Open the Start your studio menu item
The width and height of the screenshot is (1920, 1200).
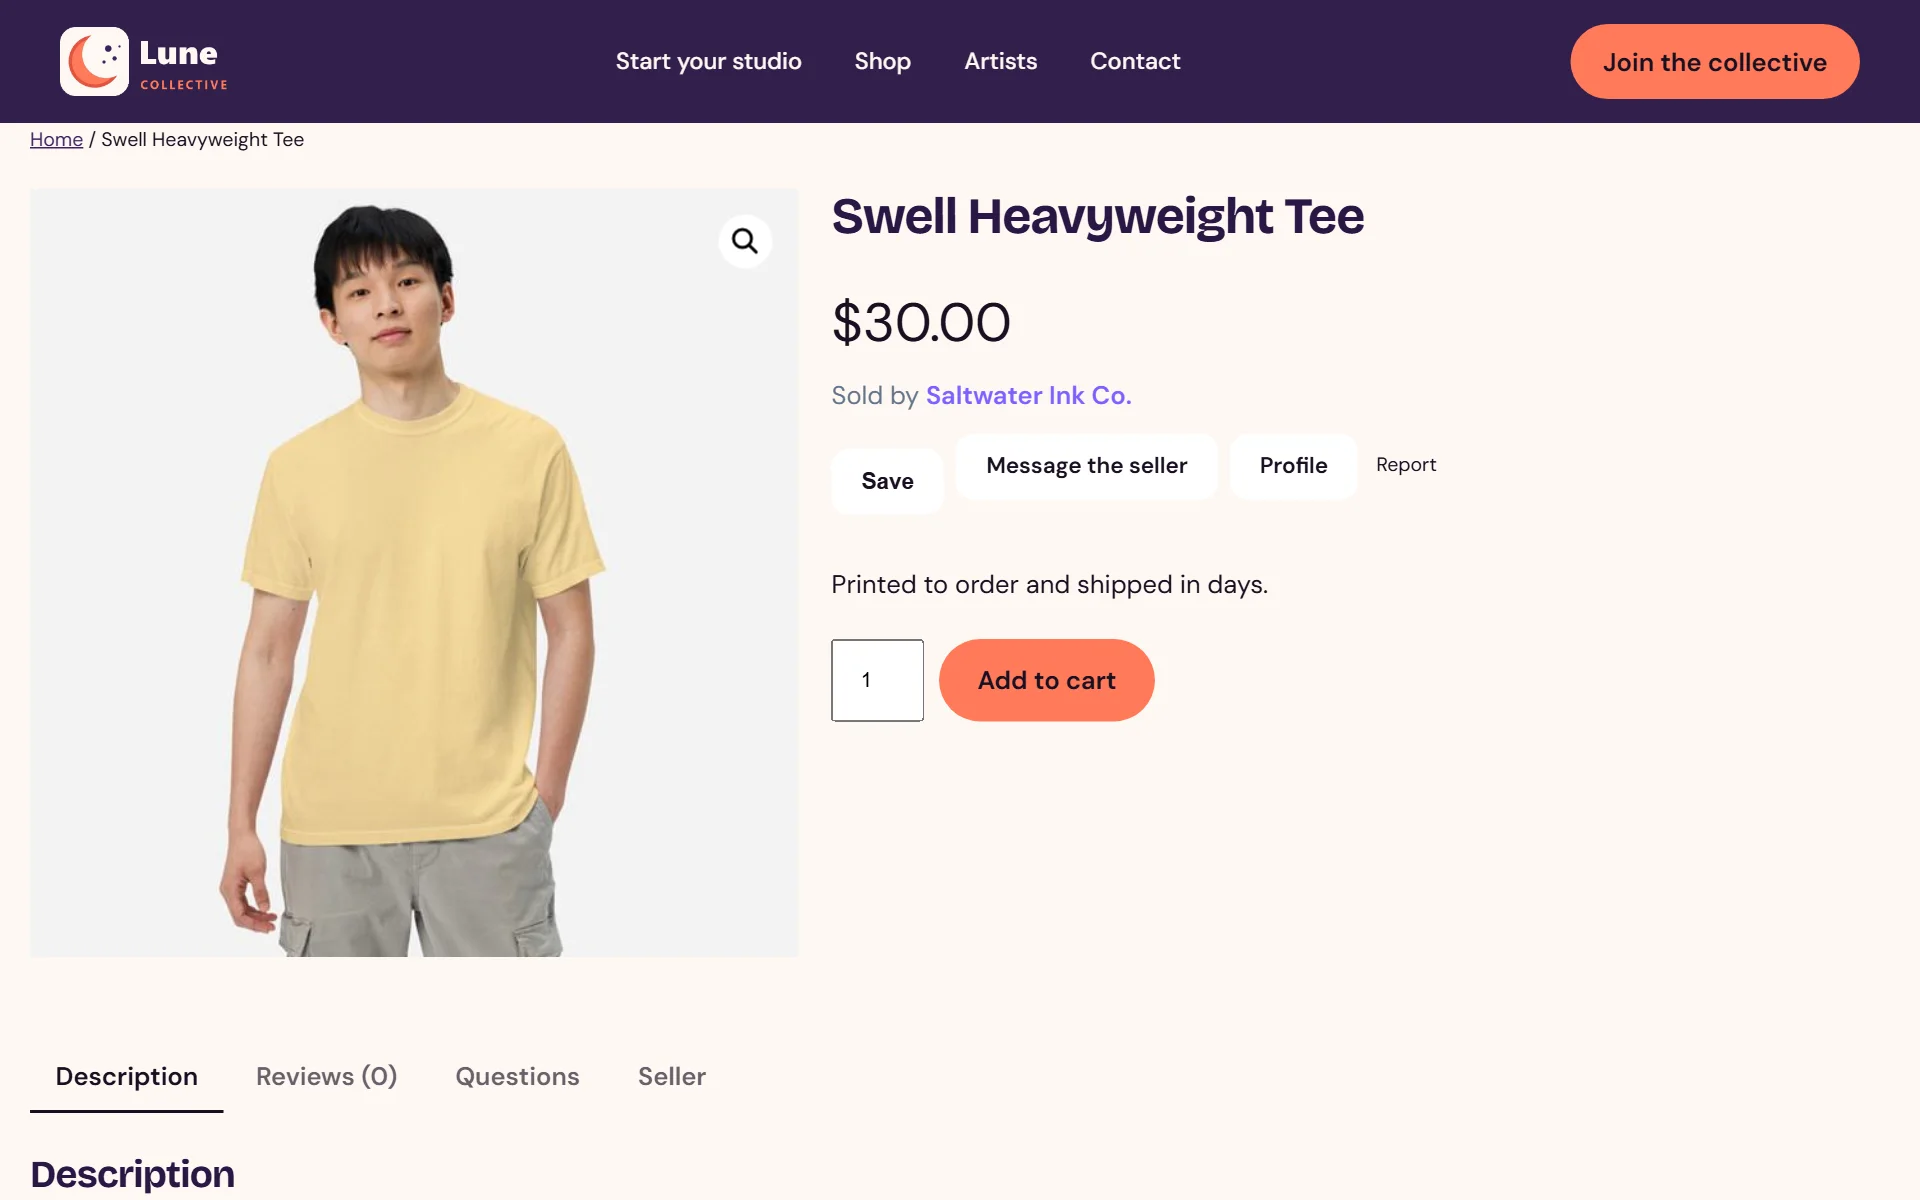pyautogui.click(x=708, y=61)
